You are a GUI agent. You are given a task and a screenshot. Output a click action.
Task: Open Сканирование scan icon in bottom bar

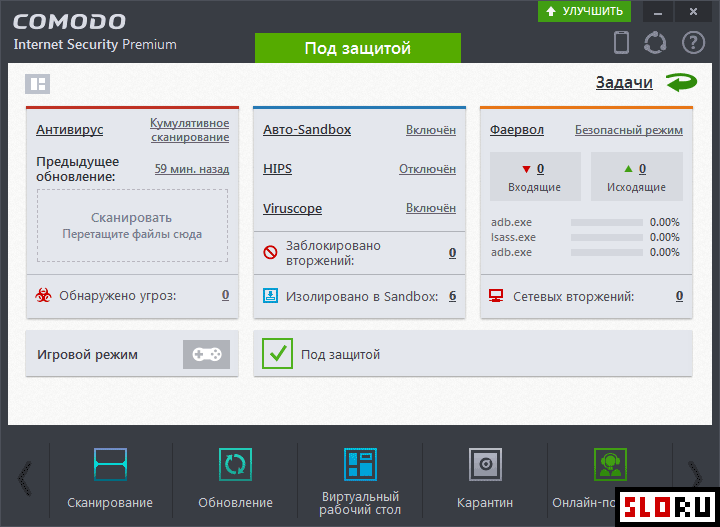[x=110, y=464]
